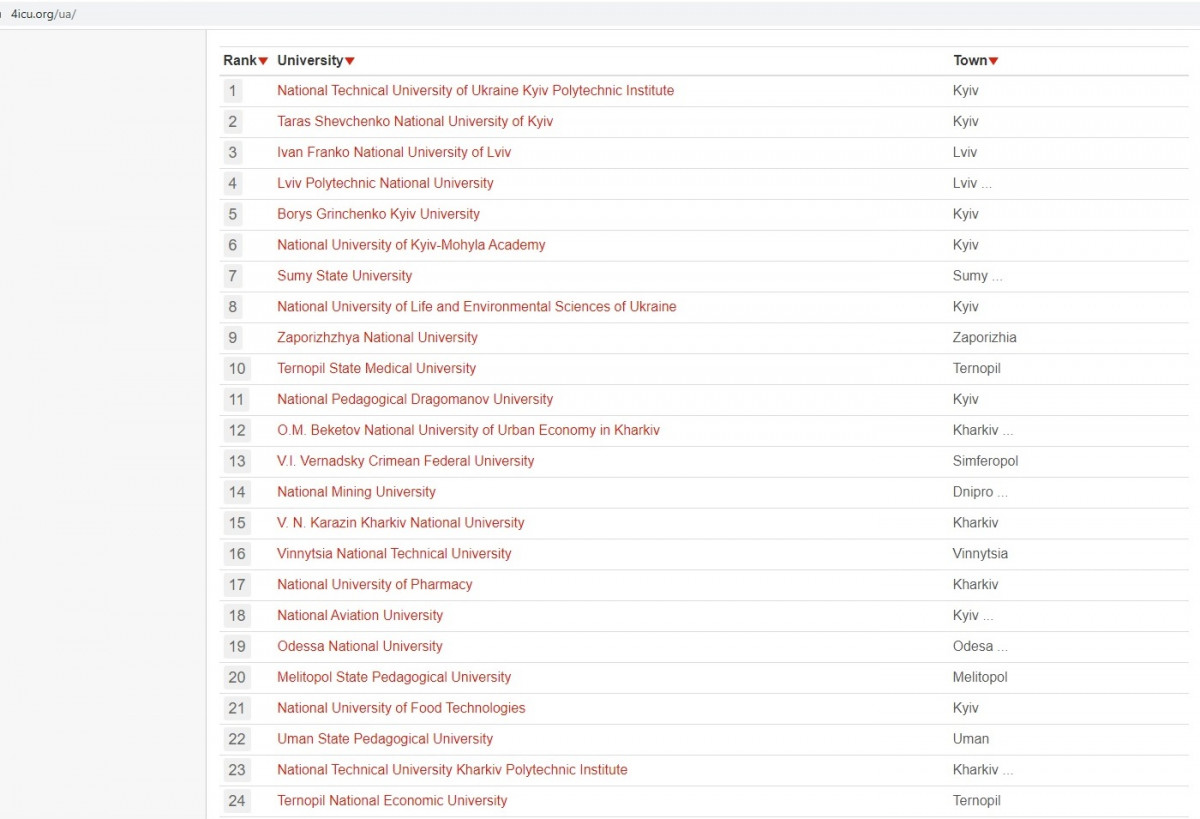Viewport: 1200px width, 819px height.
Task: Select Ternopil National Economic University
Action: tap(391, 801)
